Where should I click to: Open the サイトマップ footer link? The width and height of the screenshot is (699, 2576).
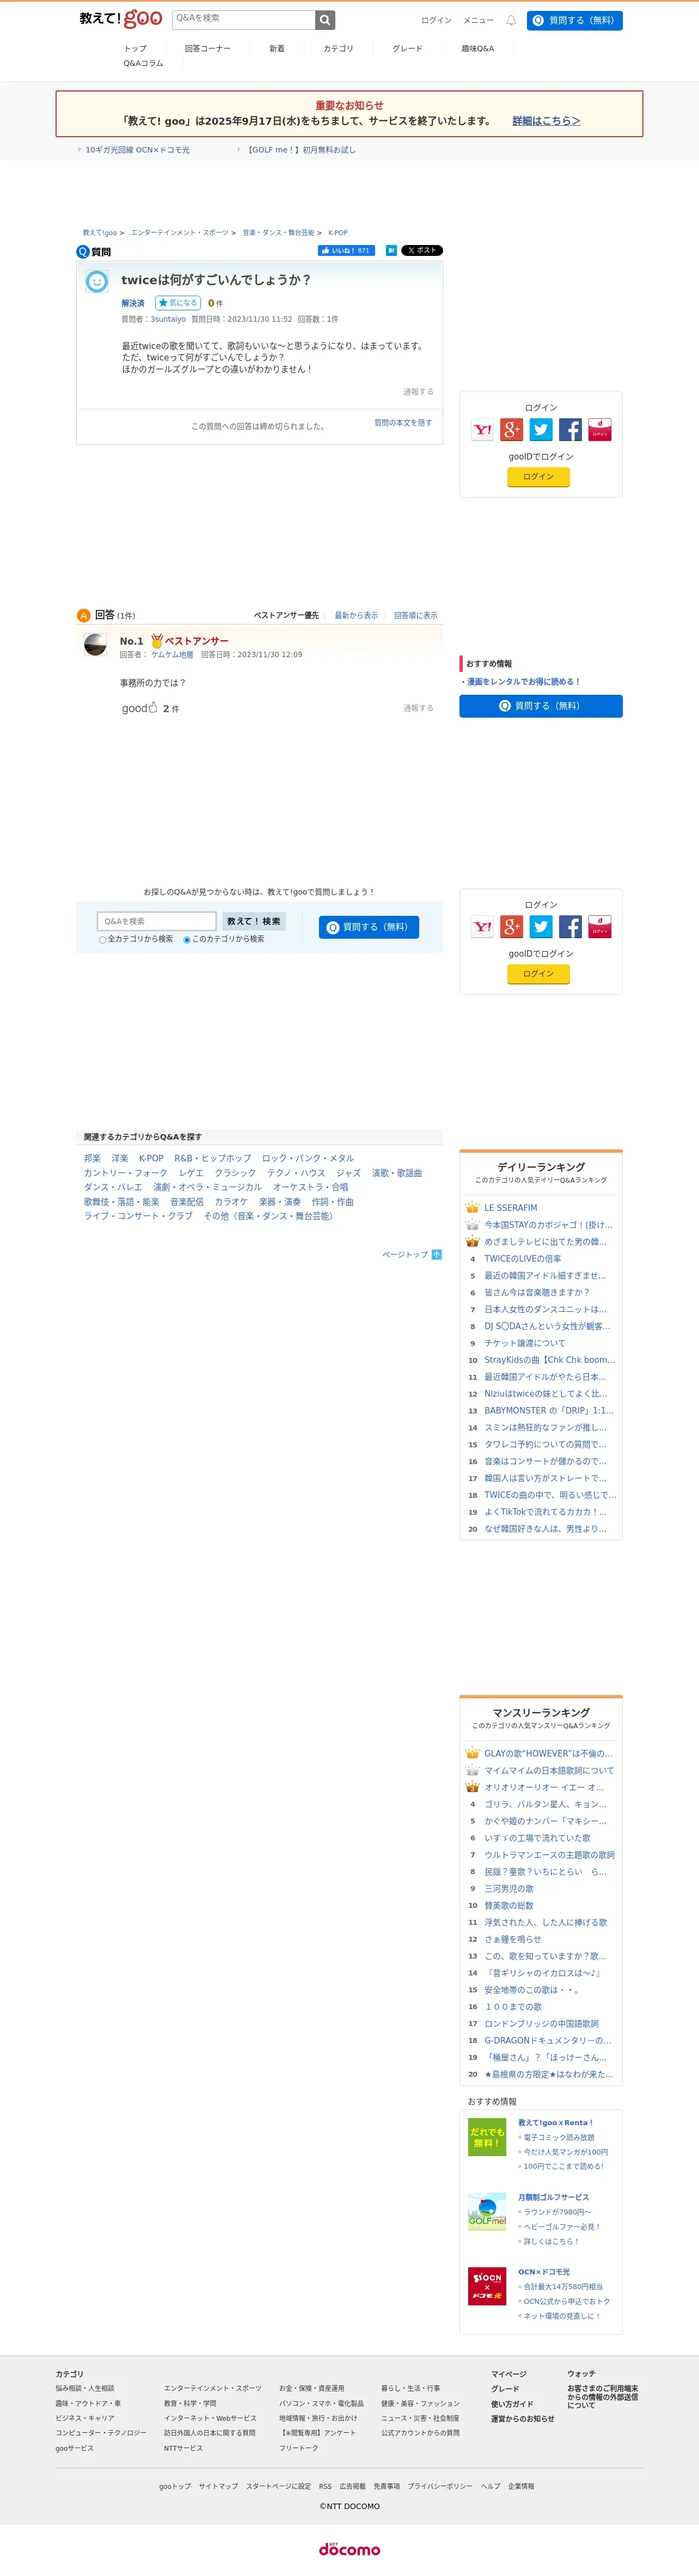[x=218, y=2486]
